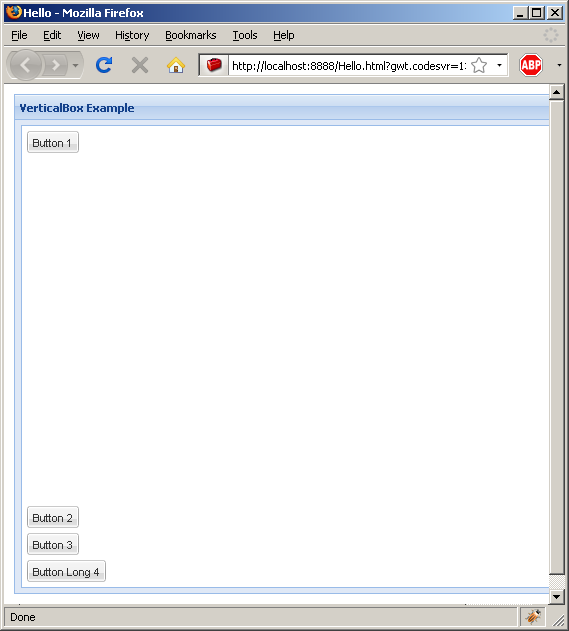Open the View menu
This screenshot has width=569, height=631.
point(88,35)
